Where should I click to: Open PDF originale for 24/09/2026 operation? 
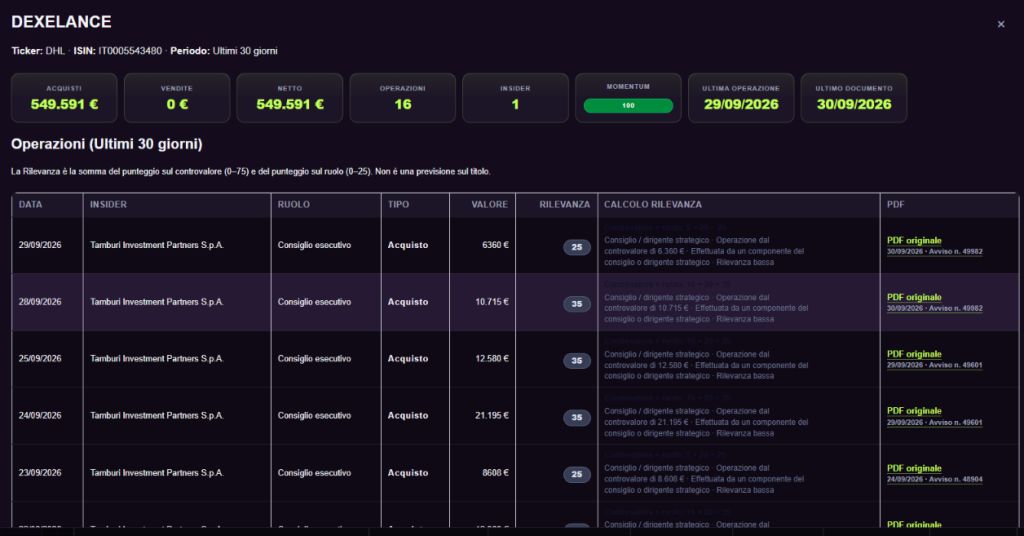point(914,411)
